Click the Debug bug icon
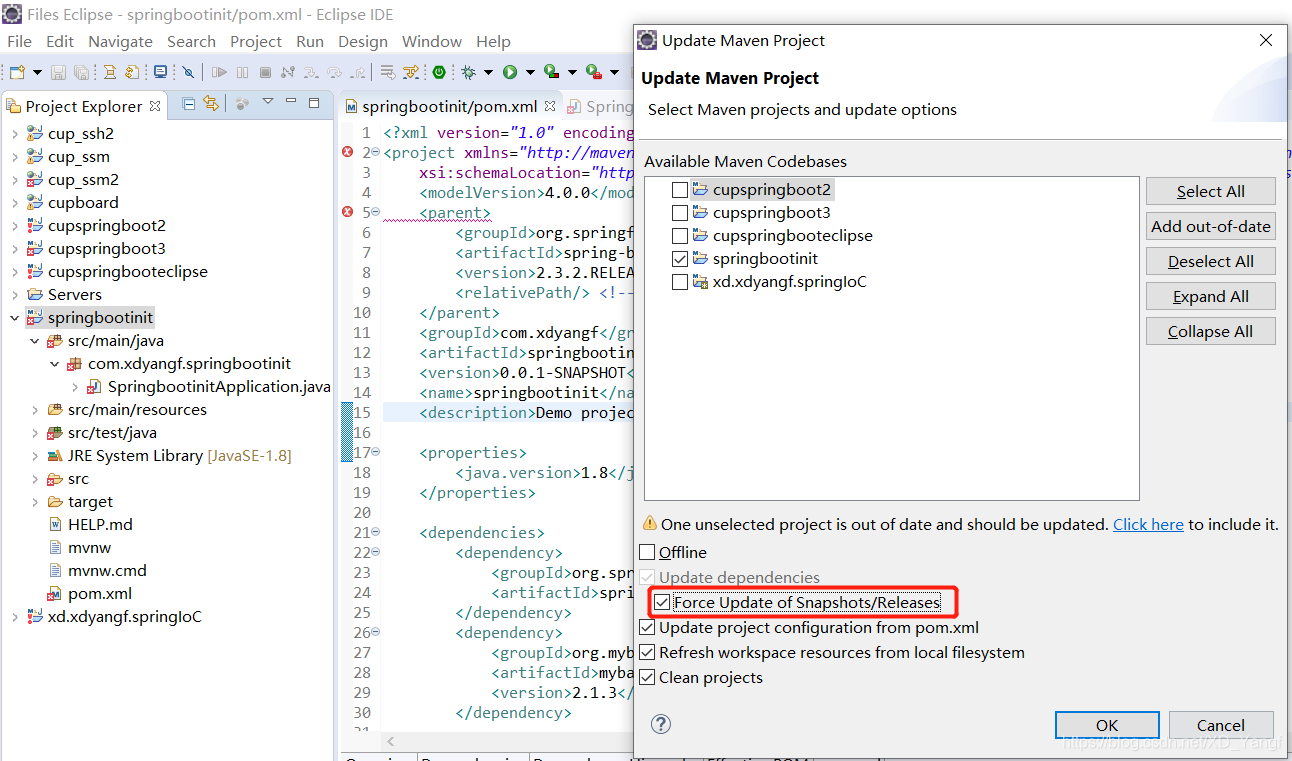 click(x=468, y=72)
